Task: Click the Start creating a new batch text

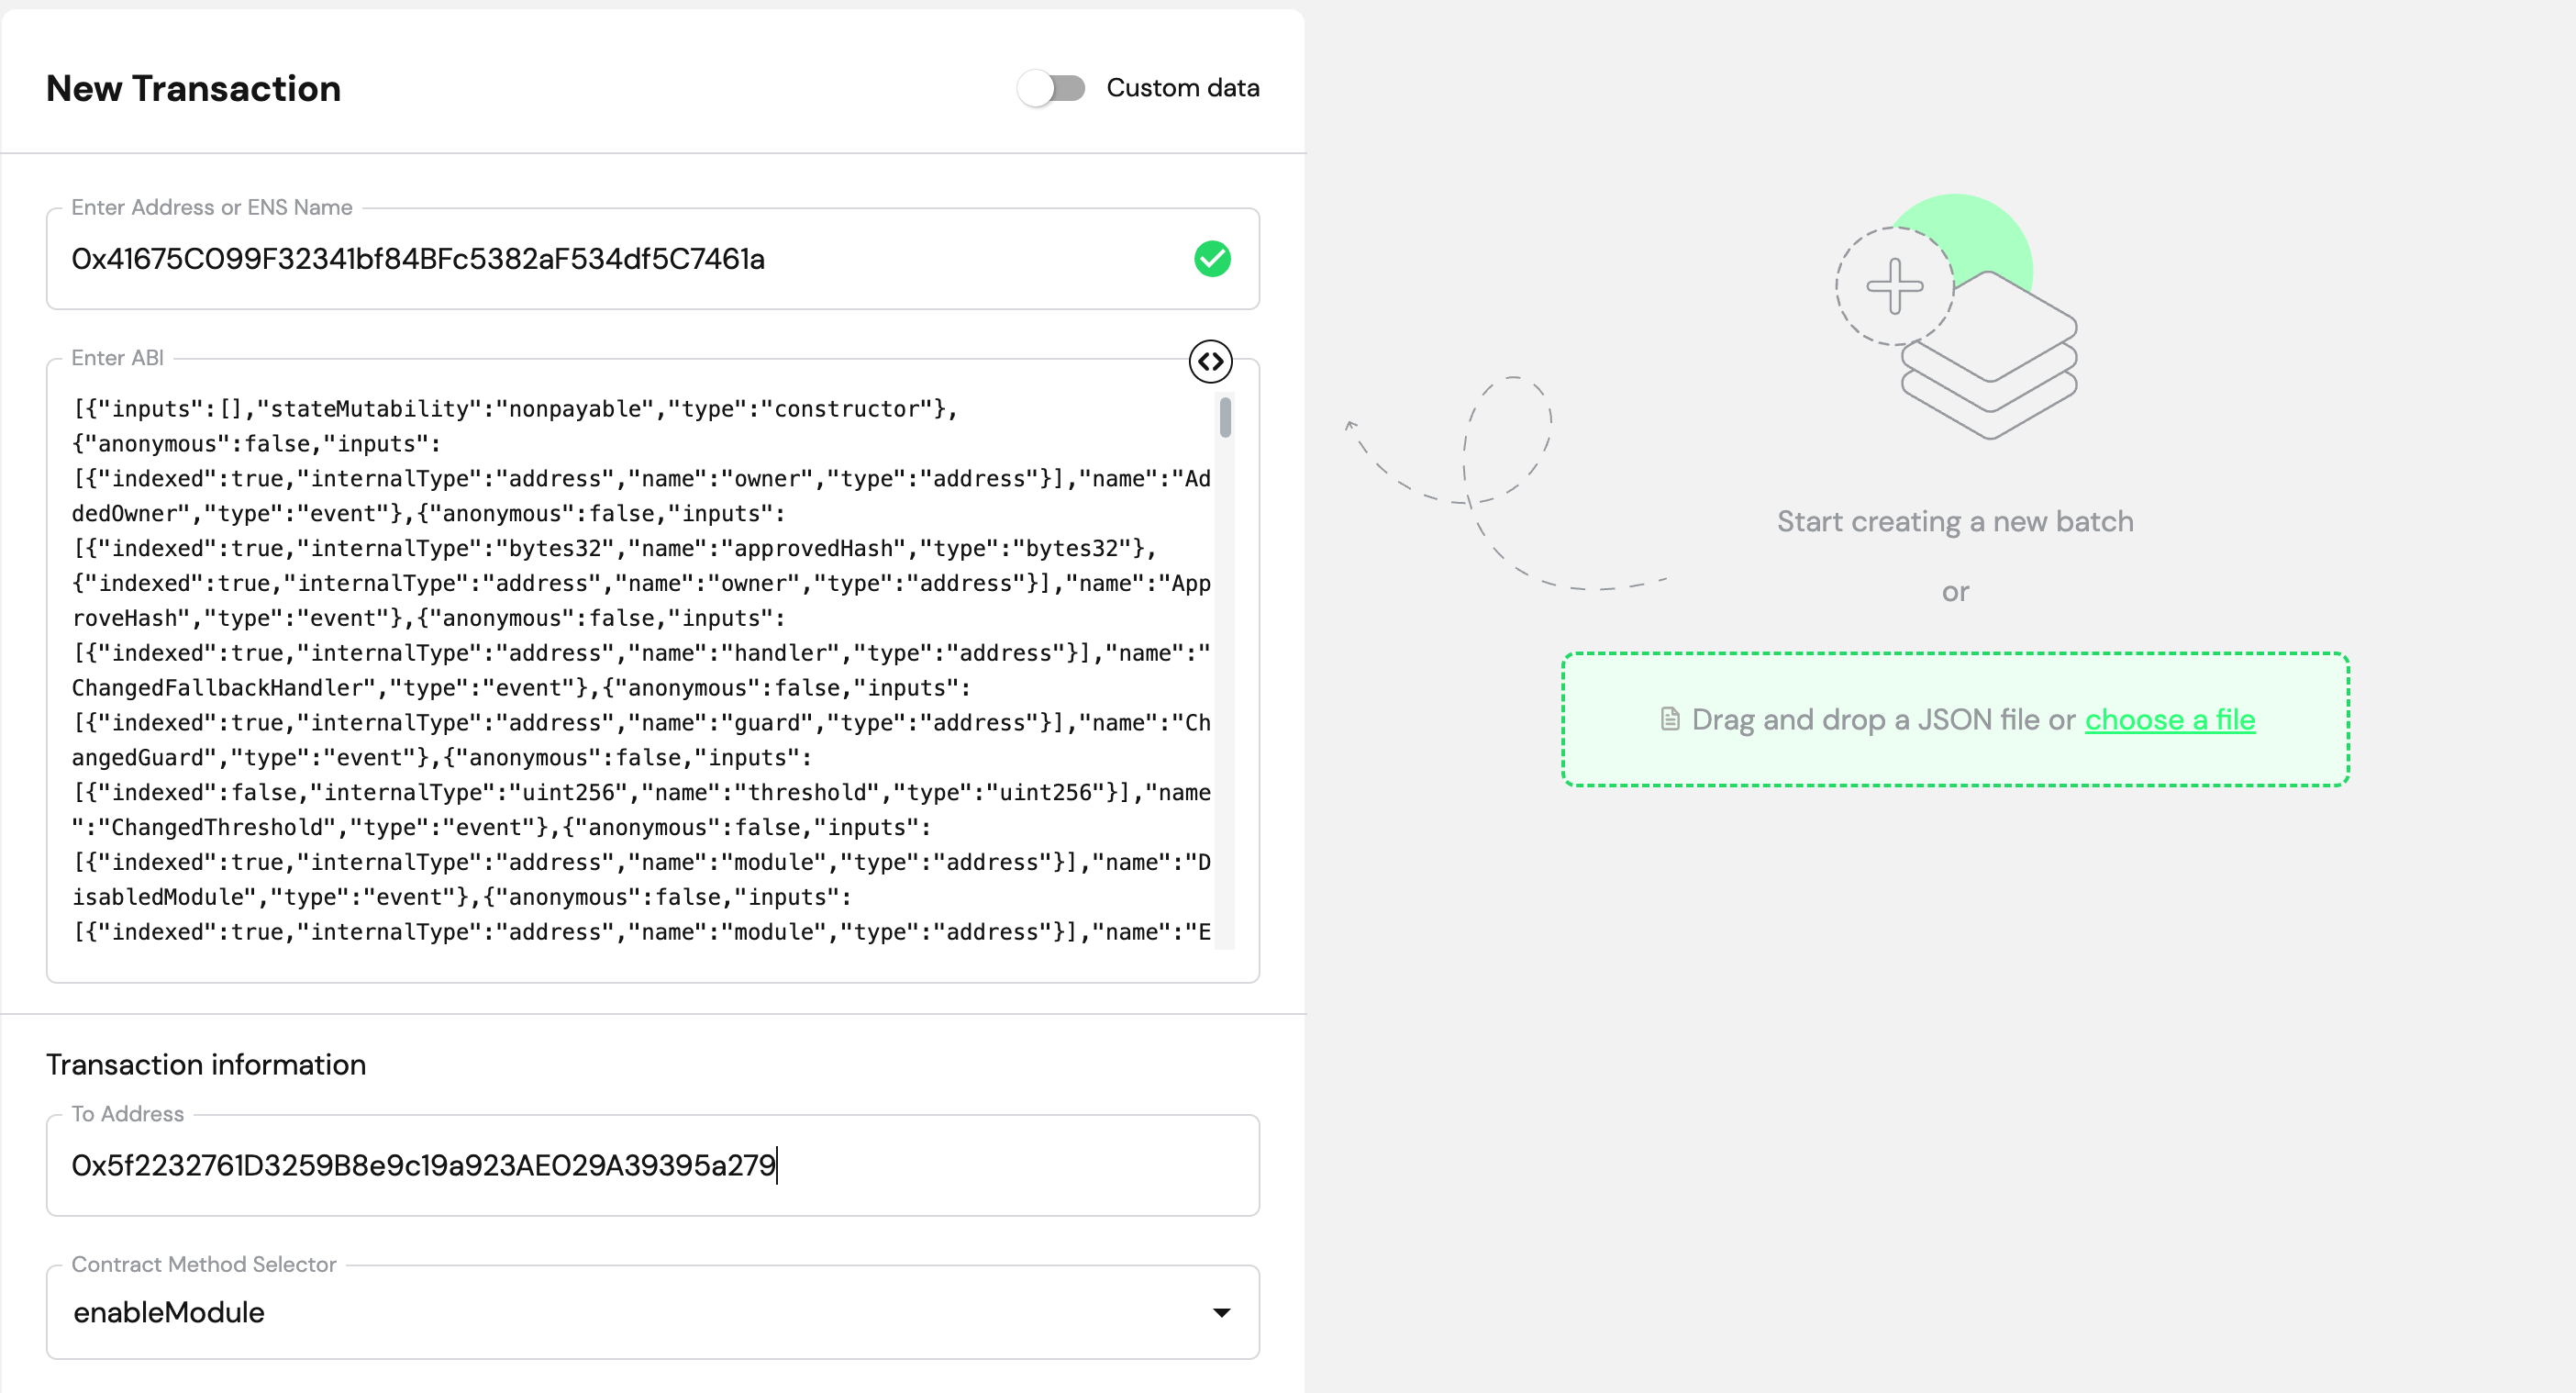Action: pyautogui.click(x=1955, y=522)
